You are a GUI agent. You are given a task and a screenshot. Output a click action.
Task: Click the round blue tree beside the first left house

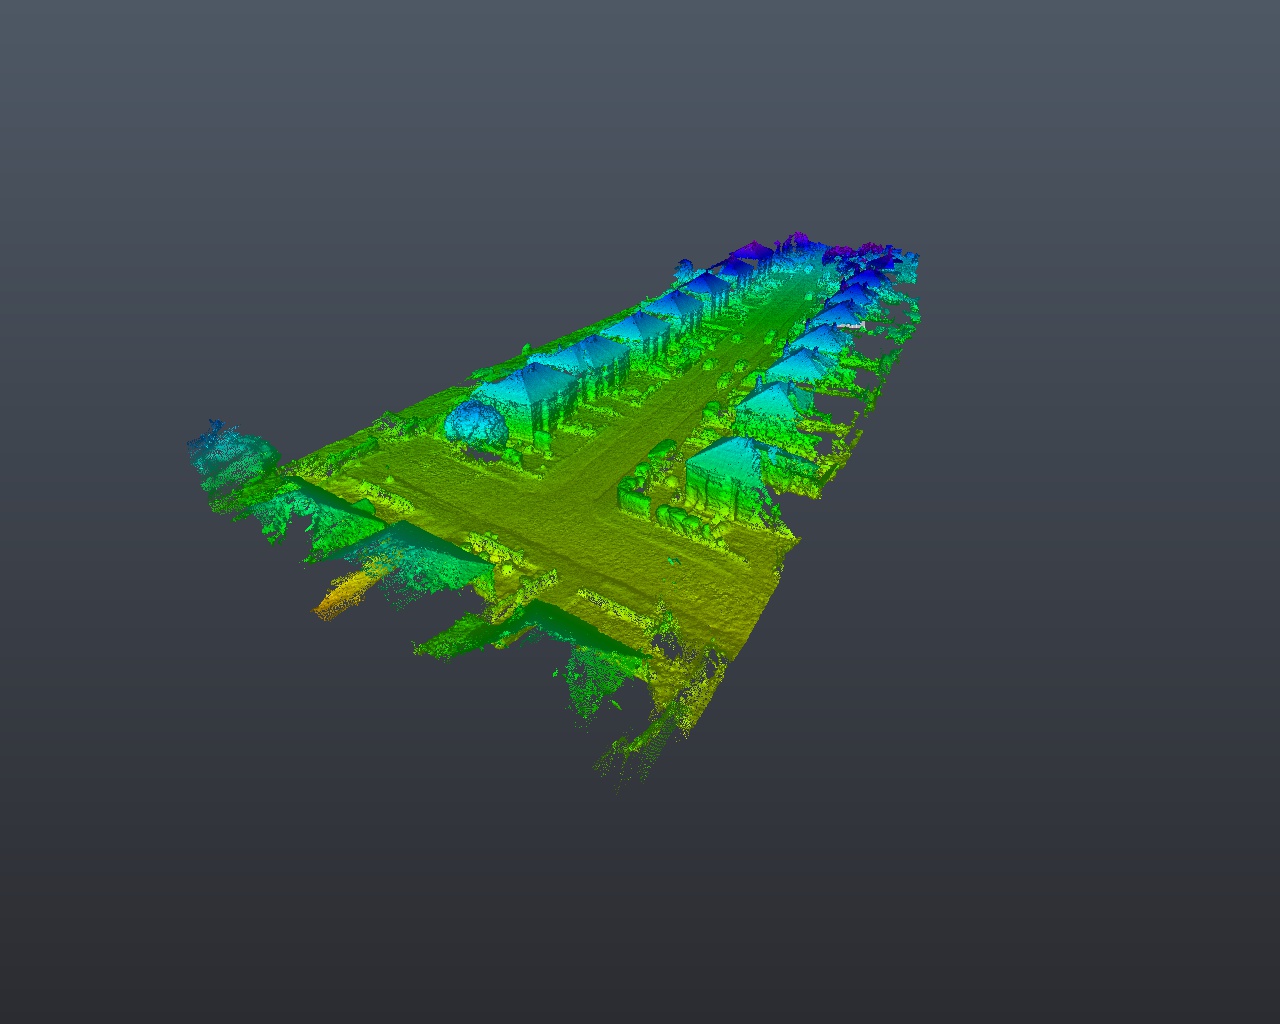pyautogui.click(x=475, y=422)
